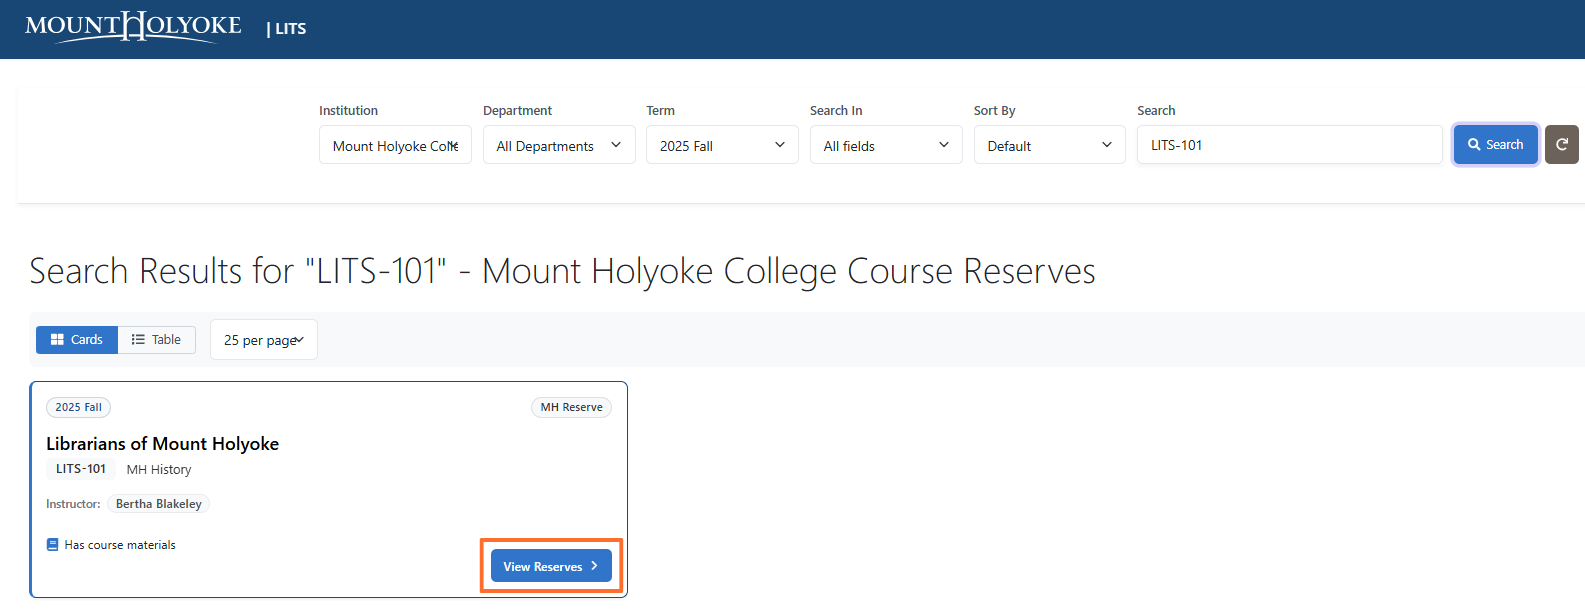Click the 2025 Fall badge on card
The image size is (1585, 612).
(x=79, y=407)
